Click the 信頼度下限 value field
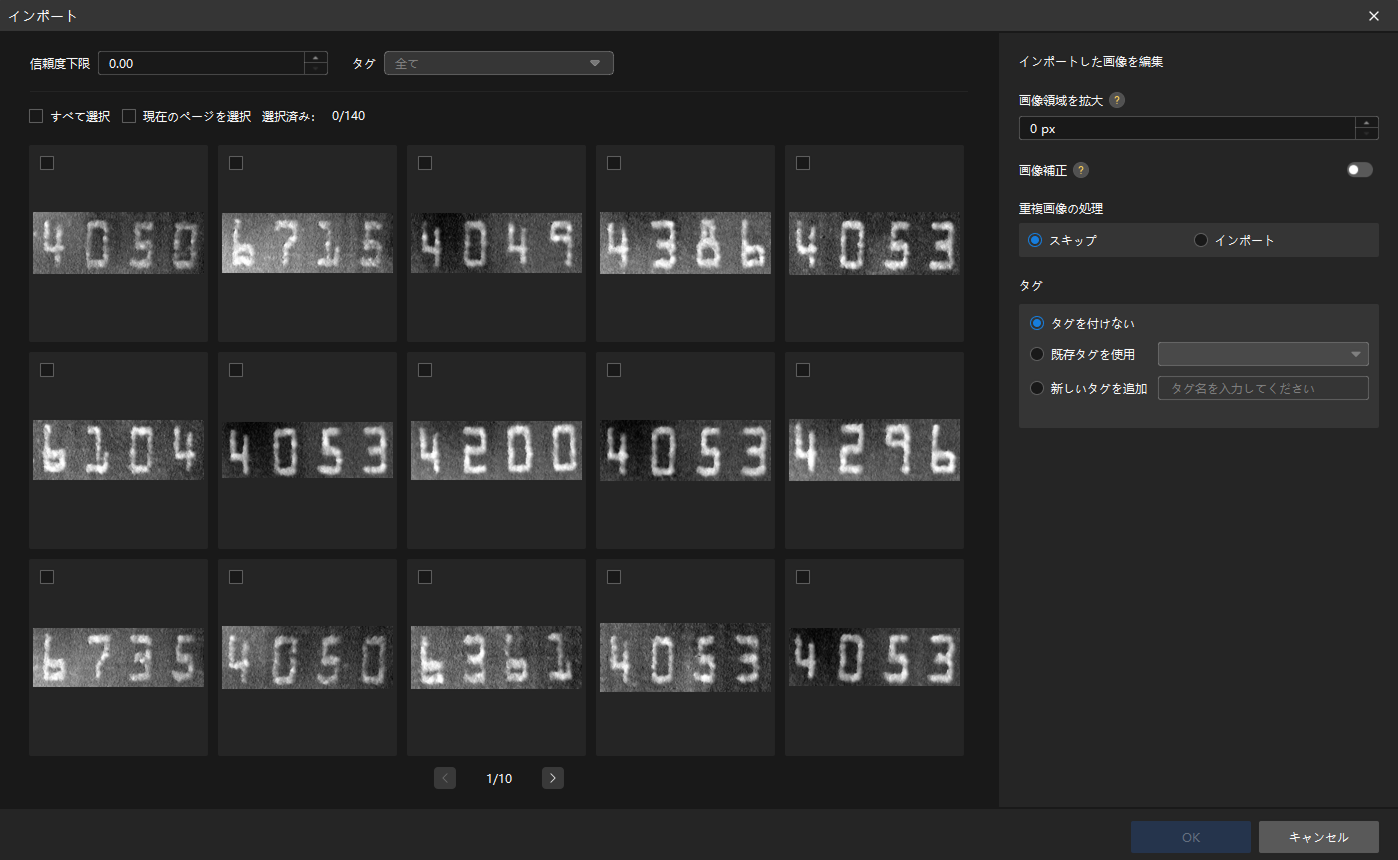The image size is (1398, 860). (x=201, y=63)
